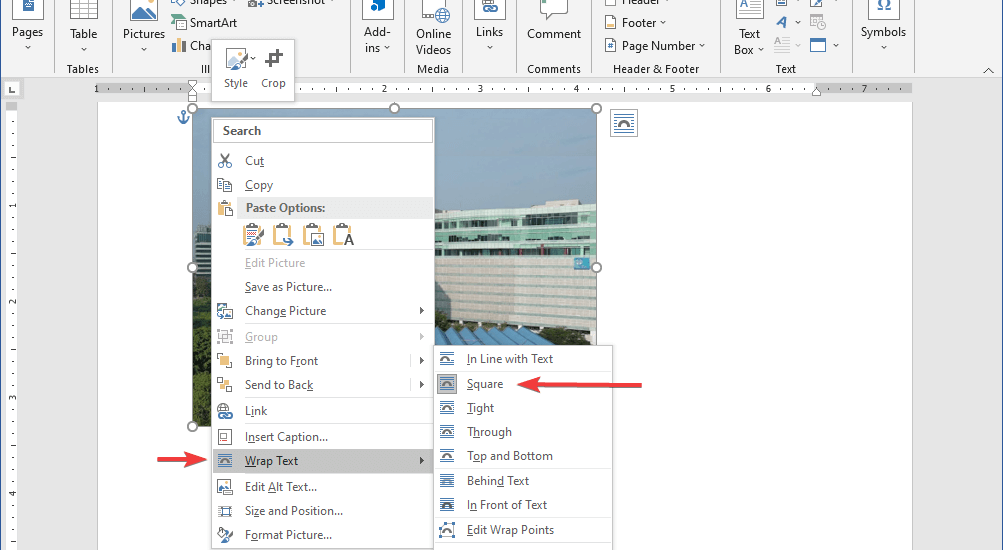Viewport: 1003px width, 550px height.
Task: Expand the Send to Back submenu arrow
Action: [422, 384]
